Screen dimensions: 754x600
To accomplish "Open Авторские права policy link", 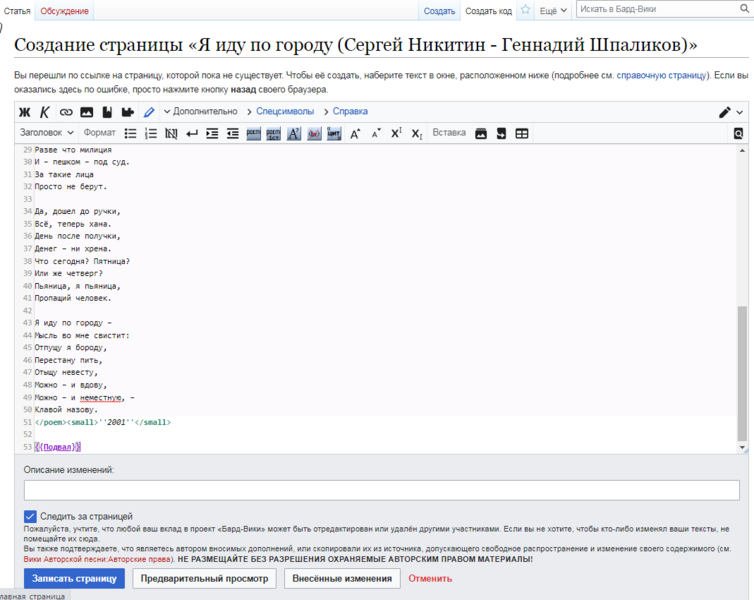I will [x=98, y=559].
